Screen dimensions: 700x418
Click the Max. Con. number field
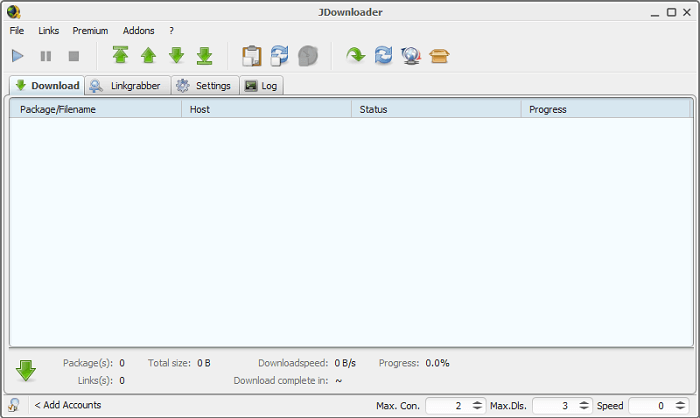(x=445, y=405)
